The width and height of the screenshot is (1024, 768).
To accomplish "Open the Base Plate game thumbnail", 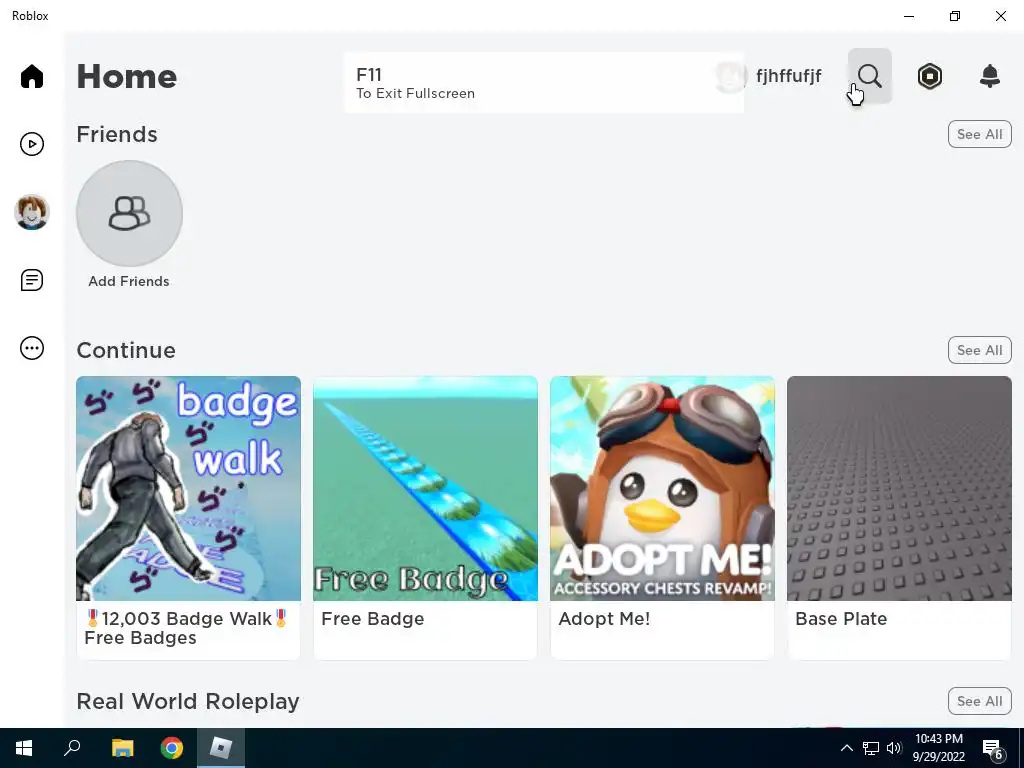I will click(899, 488).
